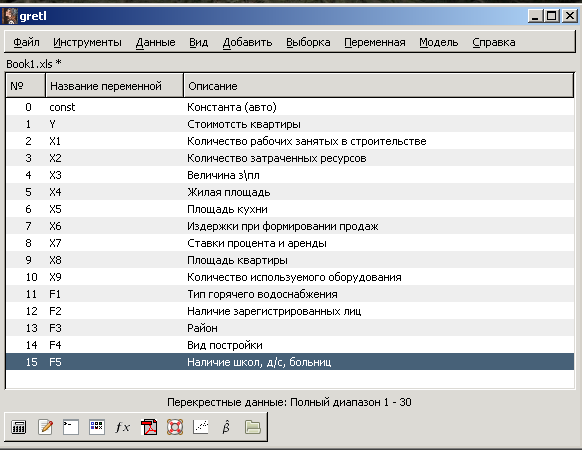Open the PDF user guide icon
The image size is (582, 450).
point(149,427)
